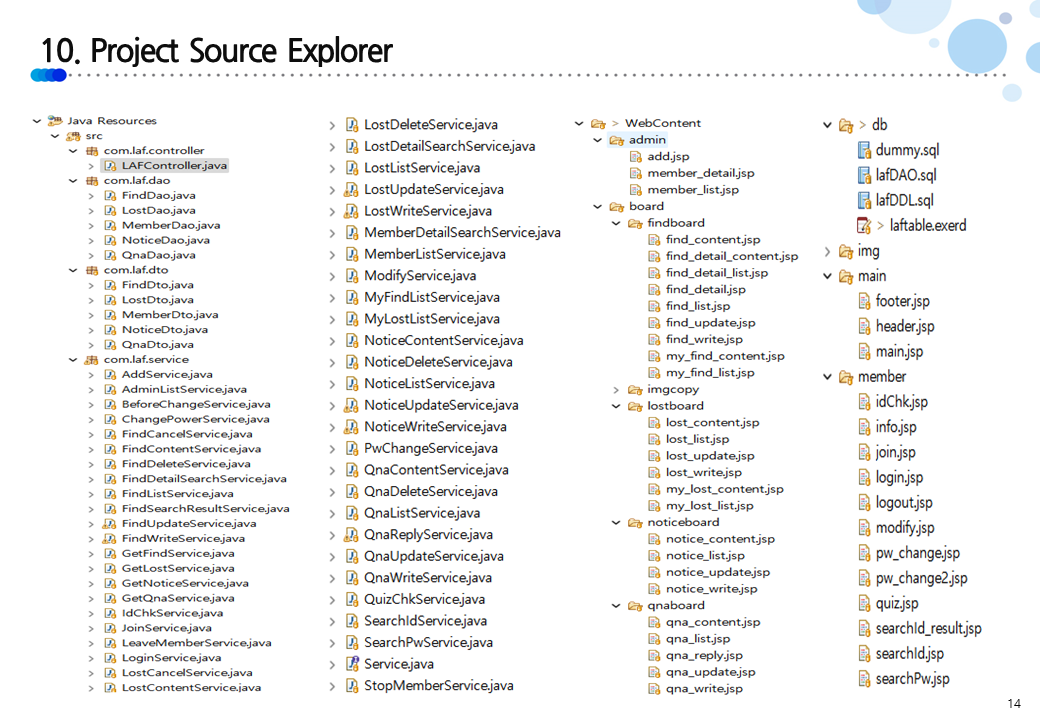1040x720 pixels.
Task: Expand the img folder
Action: click(x=827, y=251)
